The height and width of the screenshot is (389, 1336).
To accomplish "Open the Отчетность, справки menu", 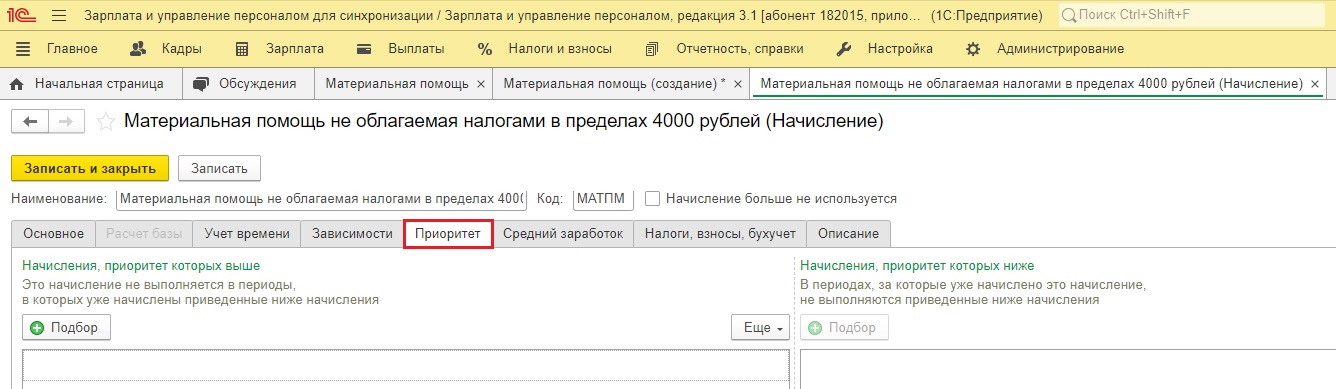I will pos(724,48).
